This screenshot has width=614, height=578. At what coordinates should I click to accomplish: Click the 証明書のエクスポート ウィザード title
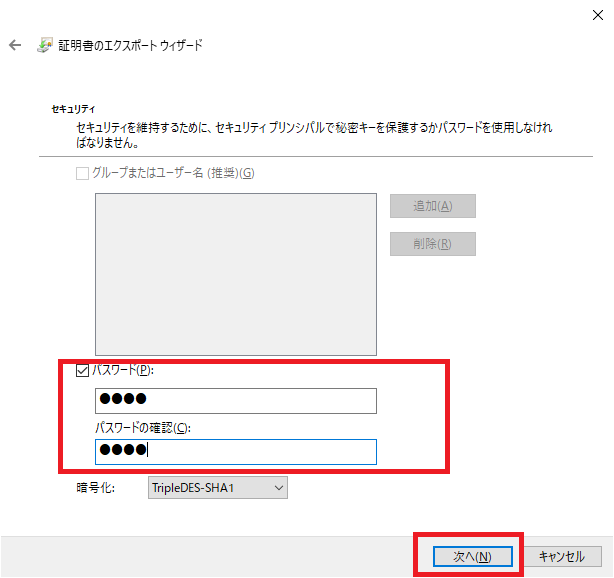(130, 45)
